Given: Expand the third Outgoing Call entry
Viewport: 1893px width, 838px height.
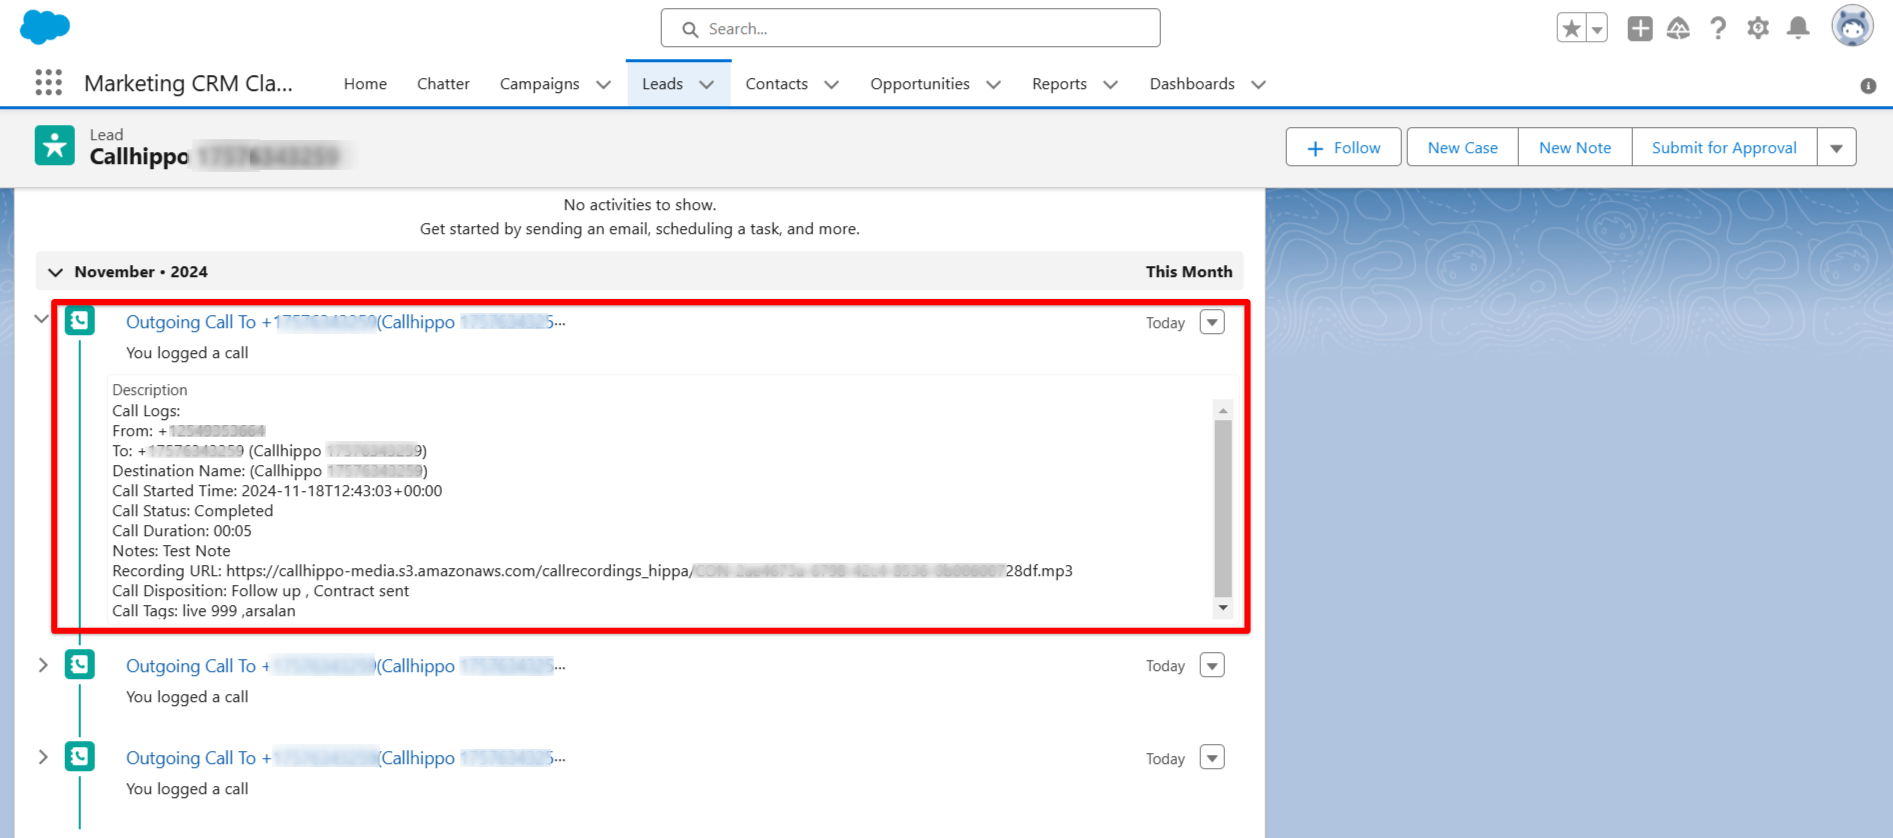Looking at the screenshot, I should coord(43,757).
